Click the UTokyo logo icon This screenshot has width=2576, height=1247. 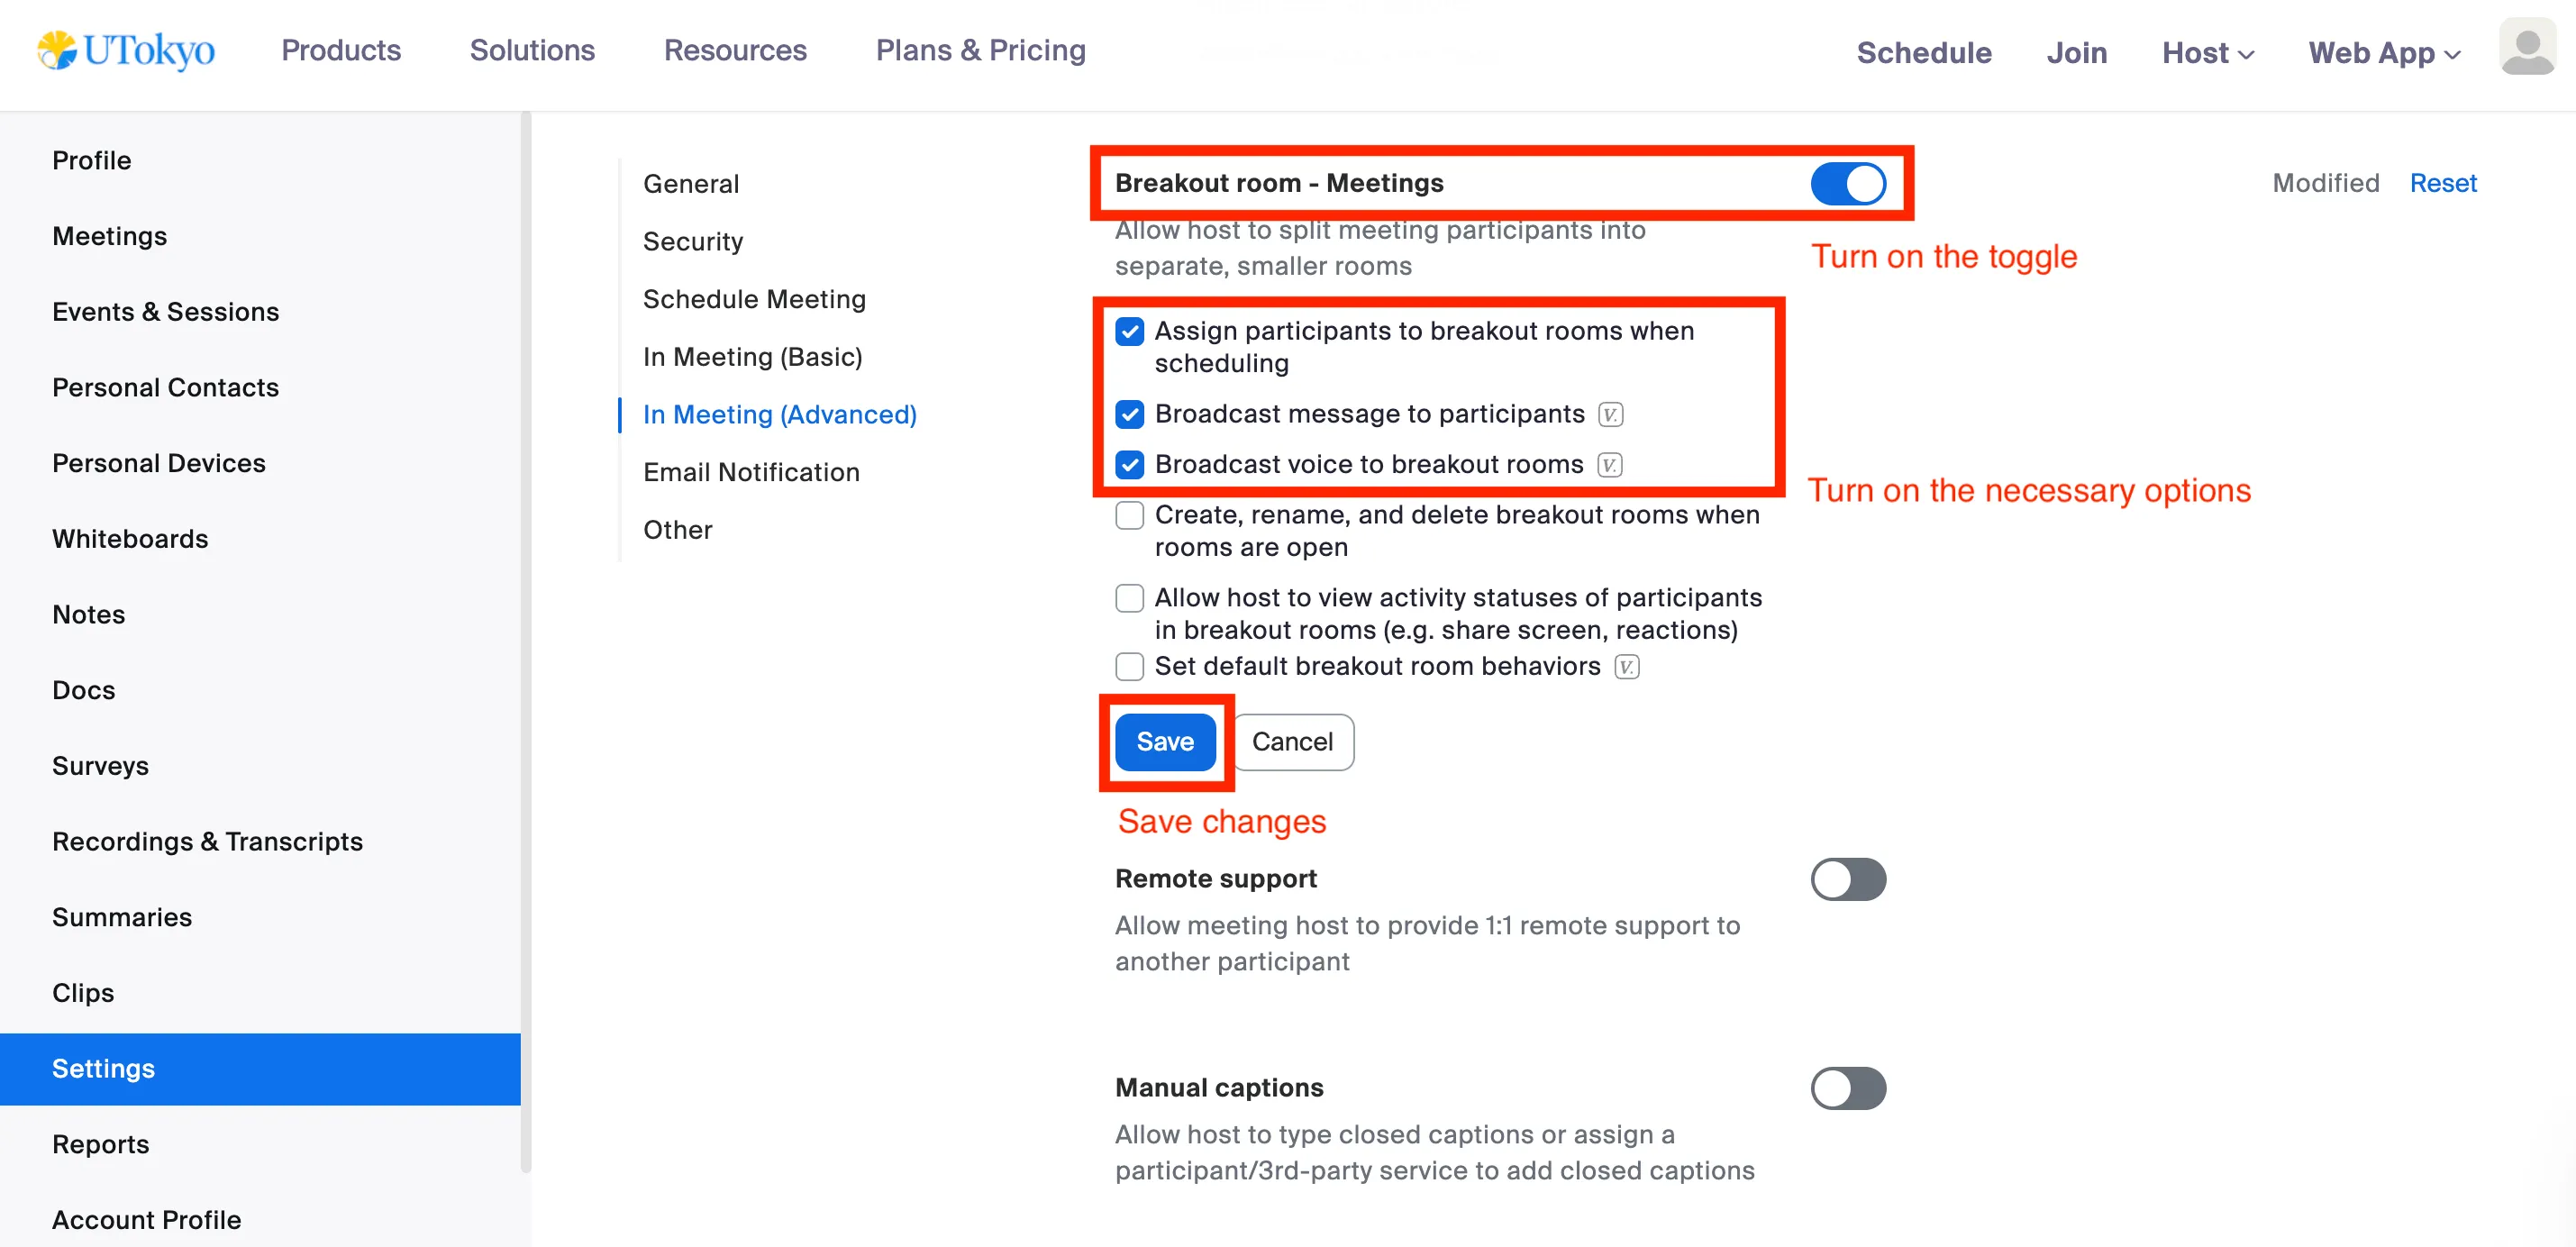(x=57, y=50)
